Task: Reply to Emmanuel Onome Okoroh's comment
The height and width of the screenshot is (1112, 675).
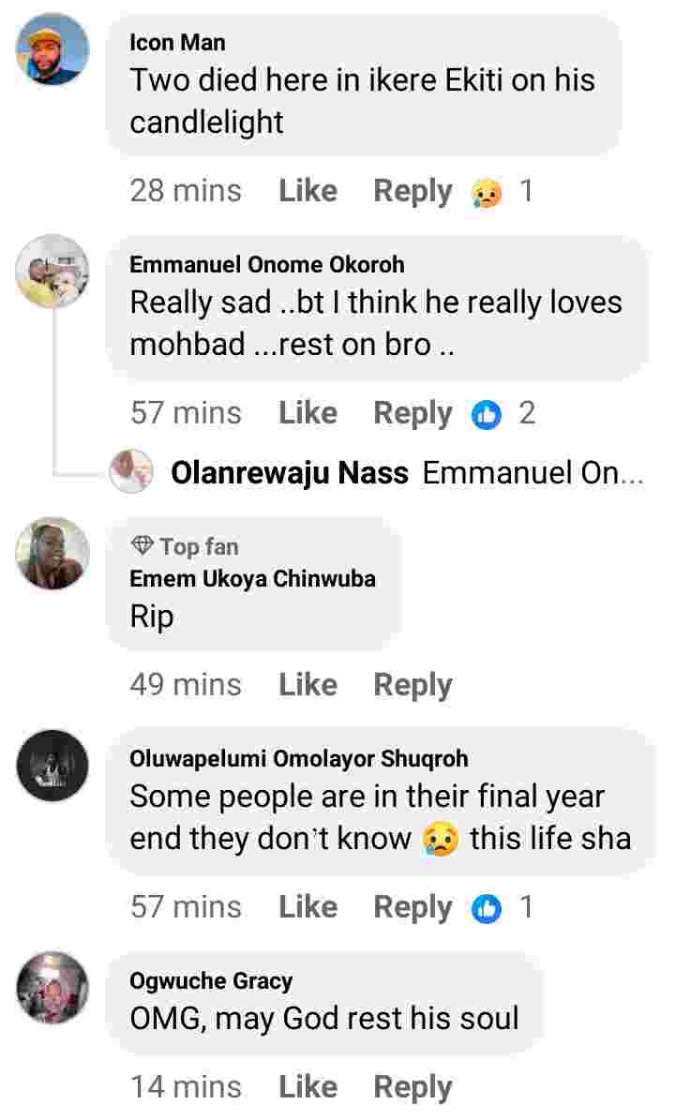Action: coord(412,413)
